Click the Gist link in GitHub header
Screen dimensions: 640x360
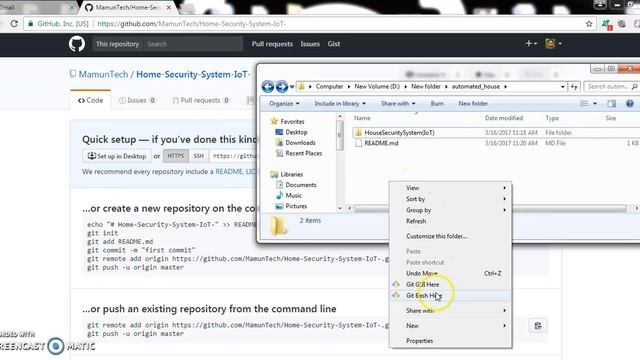(x=333, y=44)
